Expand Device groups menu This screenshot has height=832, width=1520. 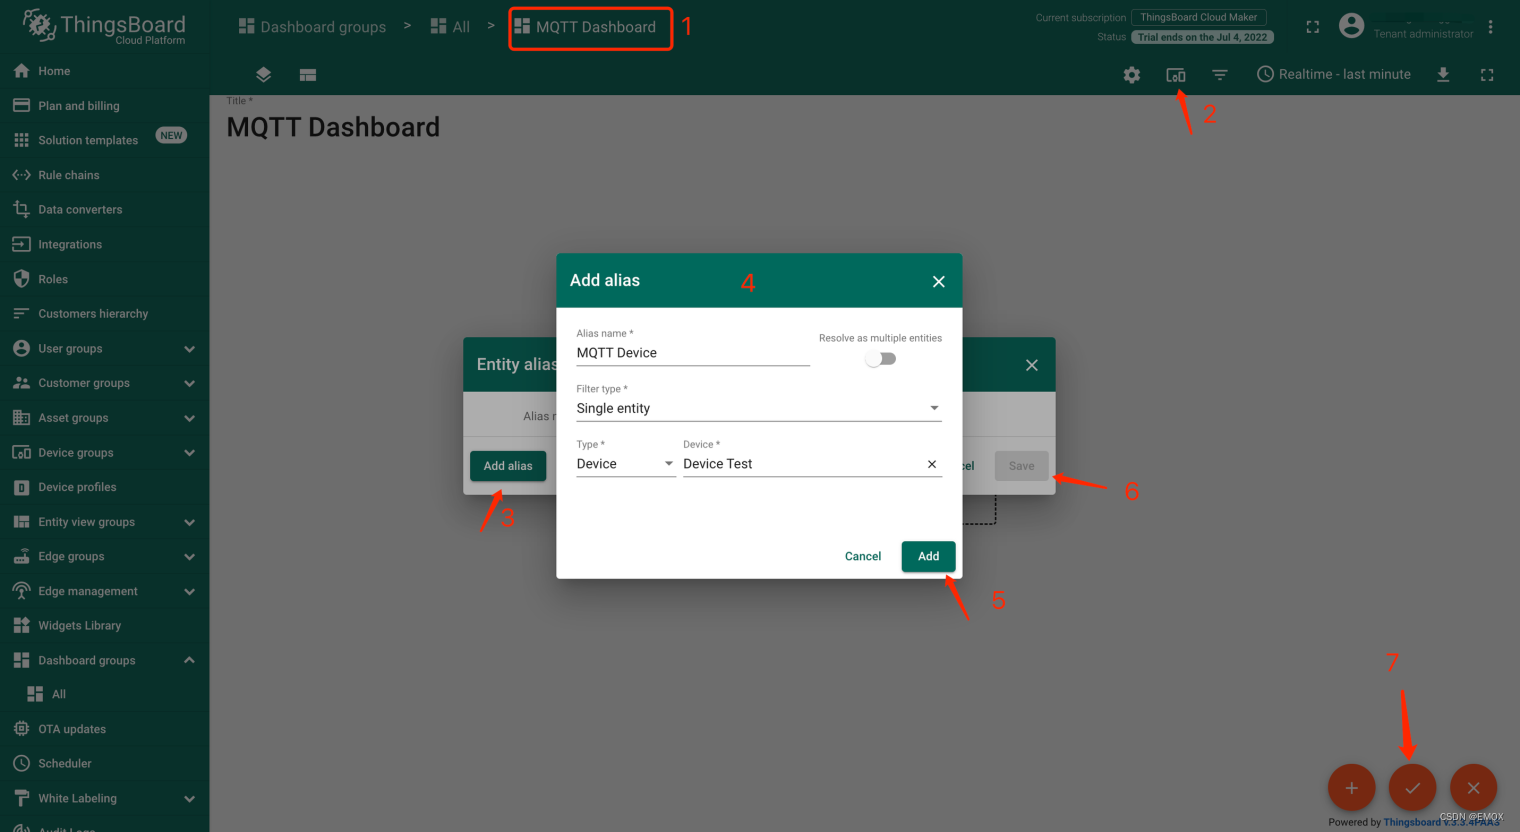(104, 453)
